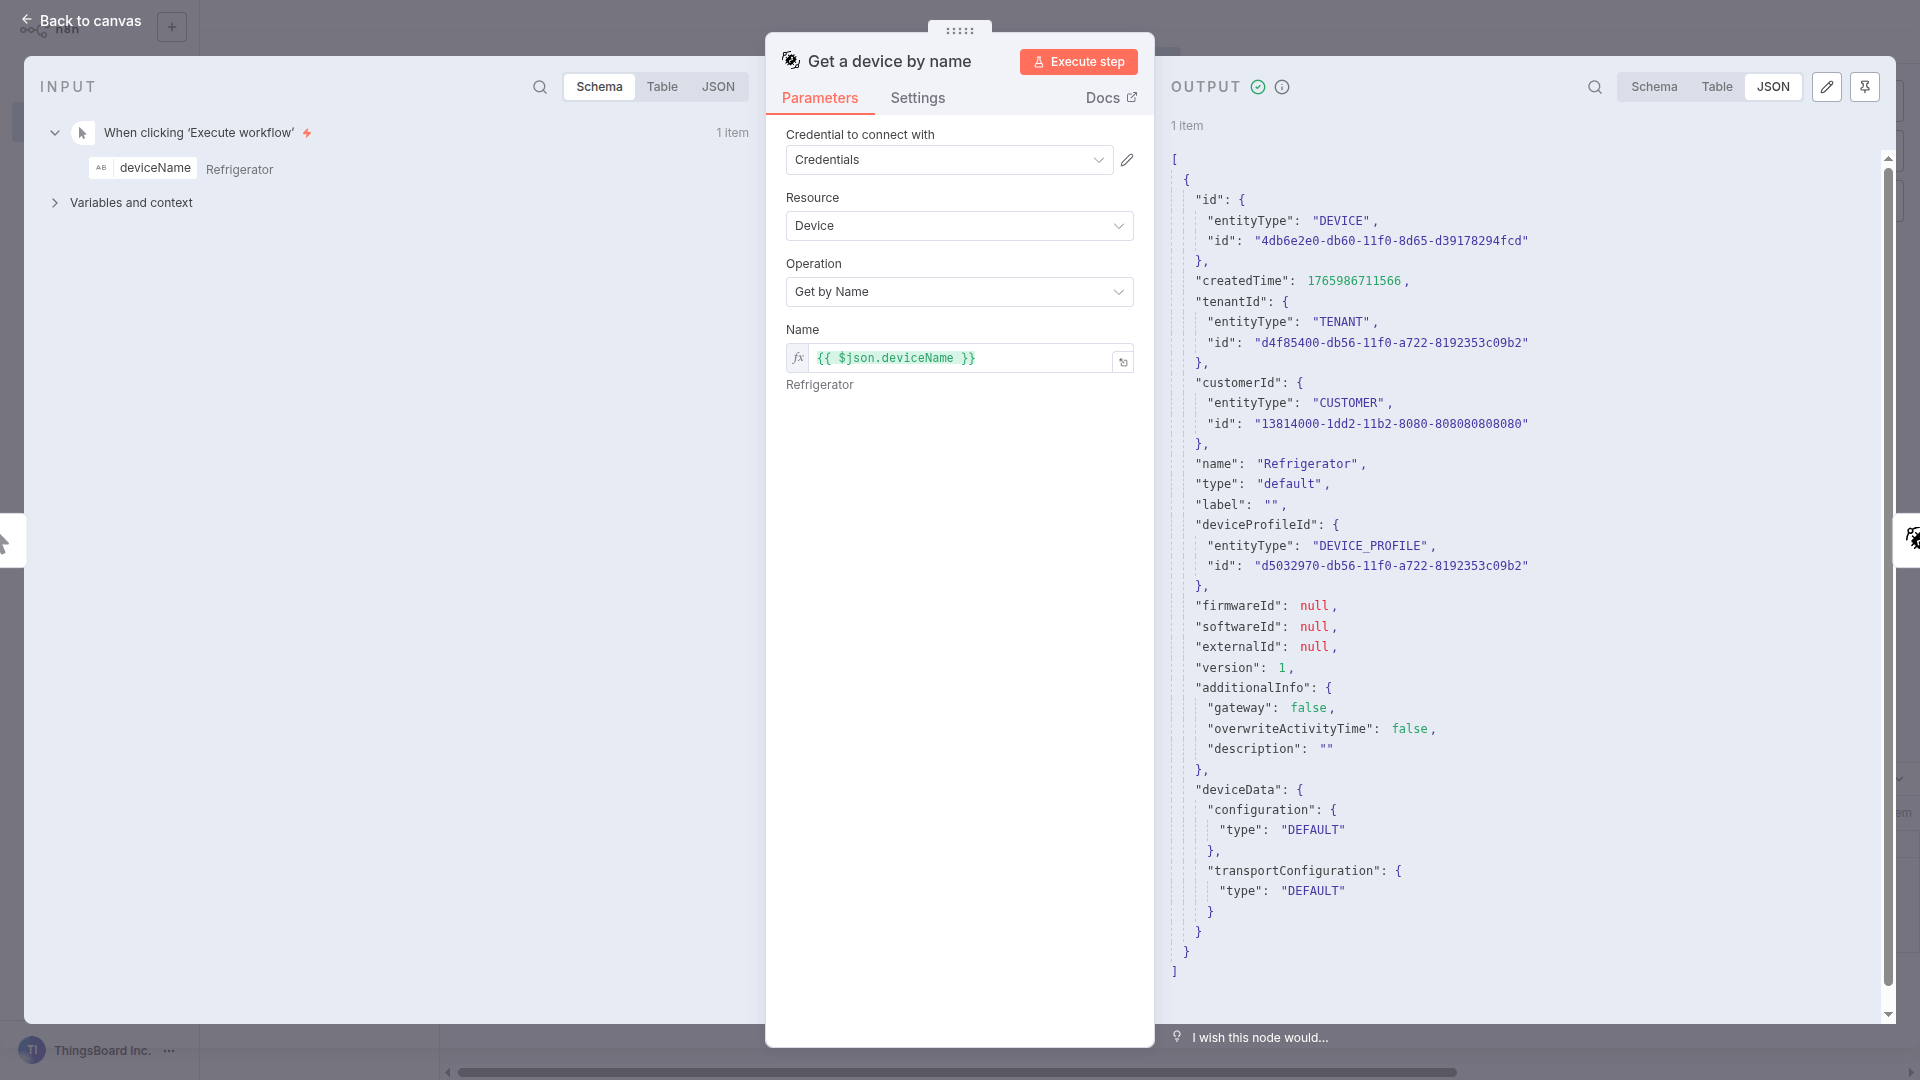Edit output with pencil icon
The image size is (1920, 1080).
(x=1826, y=87)
